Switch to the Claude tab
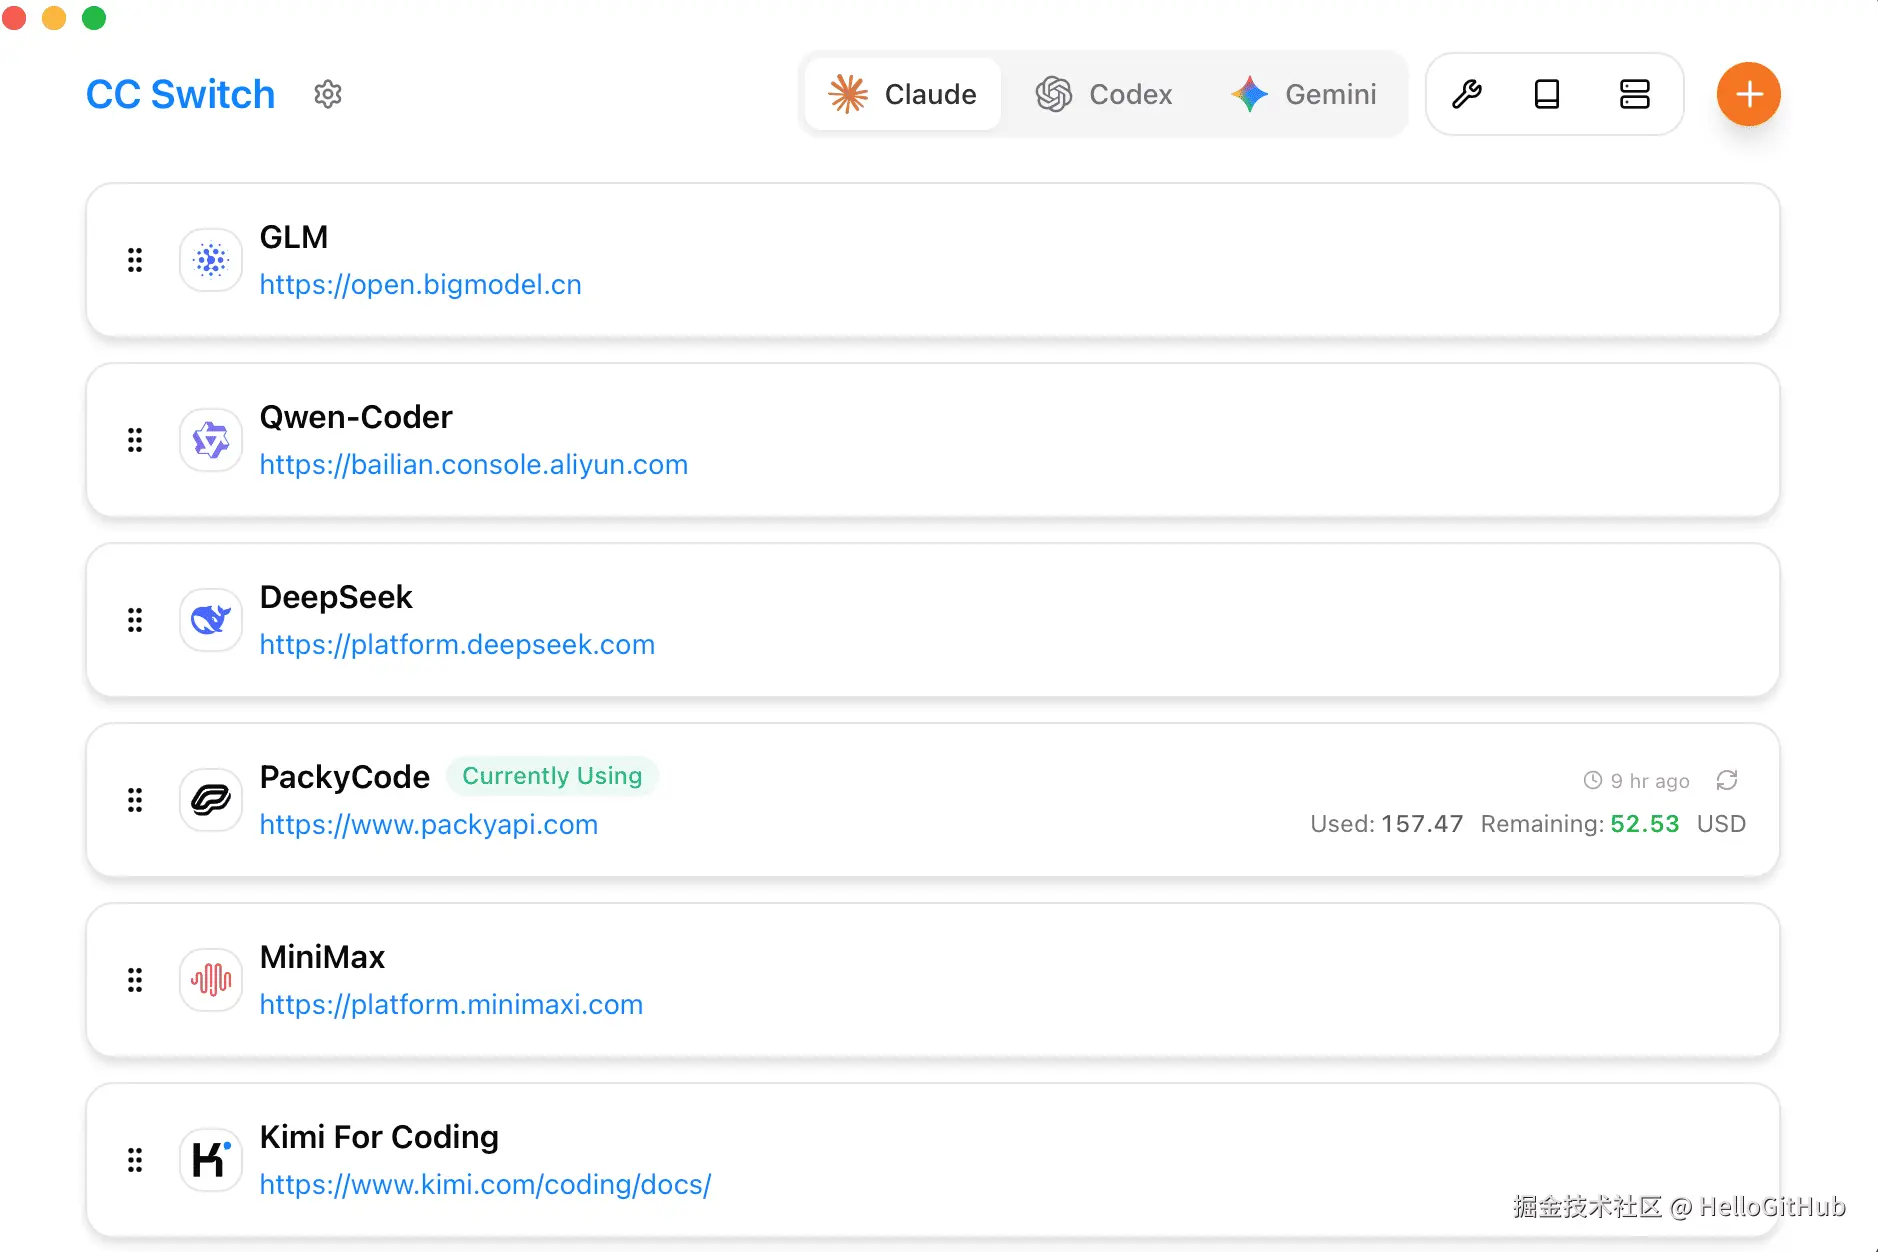This screenshot has width=1878, height=1252. pos(903,94)
